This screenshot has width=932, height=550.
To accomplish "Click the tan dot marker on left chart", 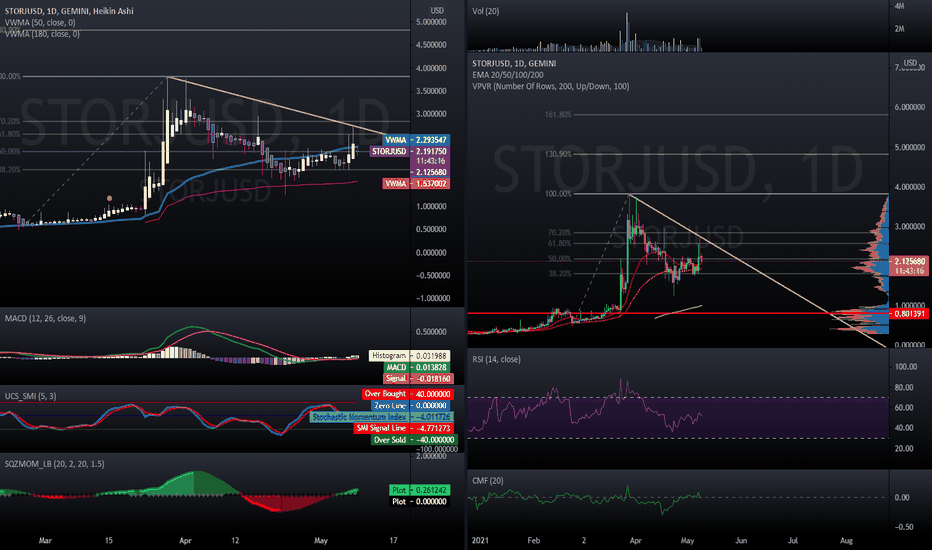I will point(109,198).
